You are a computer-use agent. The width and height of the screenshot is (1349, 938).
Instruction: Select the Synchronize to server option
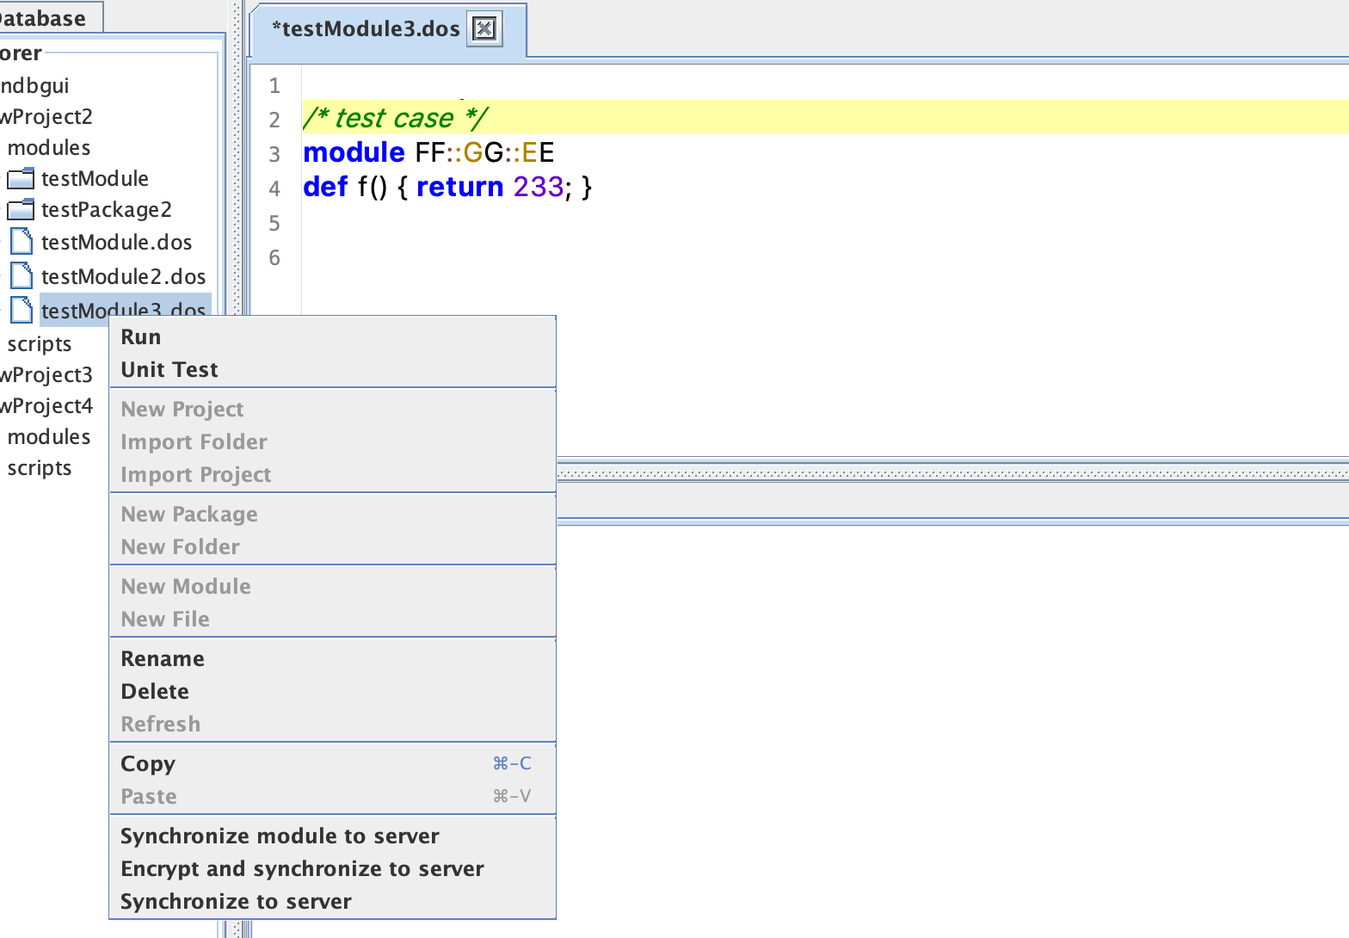click(x=236, y=902)
